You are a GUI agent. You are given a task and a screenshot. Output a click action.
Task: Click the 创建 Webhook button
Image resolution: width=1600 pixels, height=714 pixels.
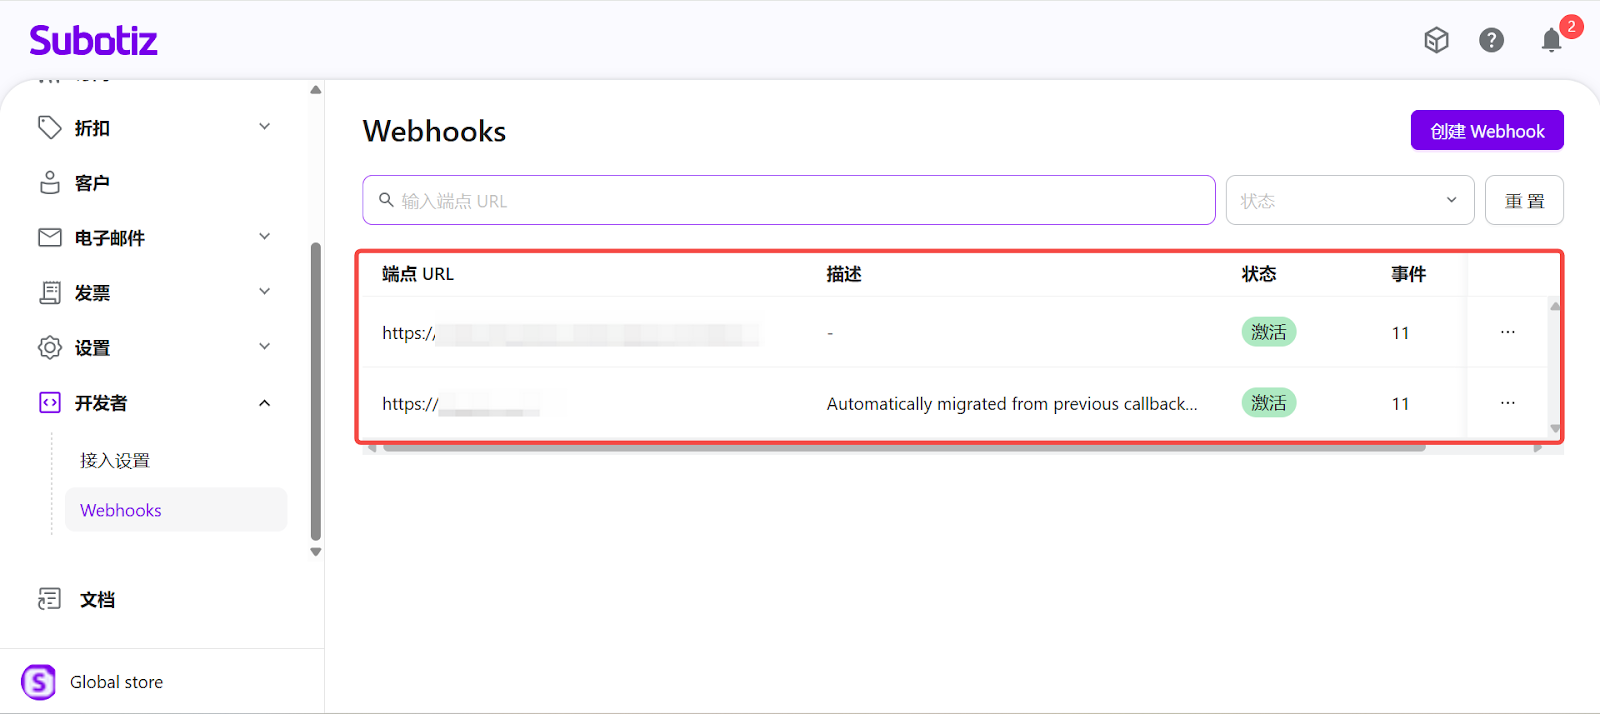pos(1486,131)
